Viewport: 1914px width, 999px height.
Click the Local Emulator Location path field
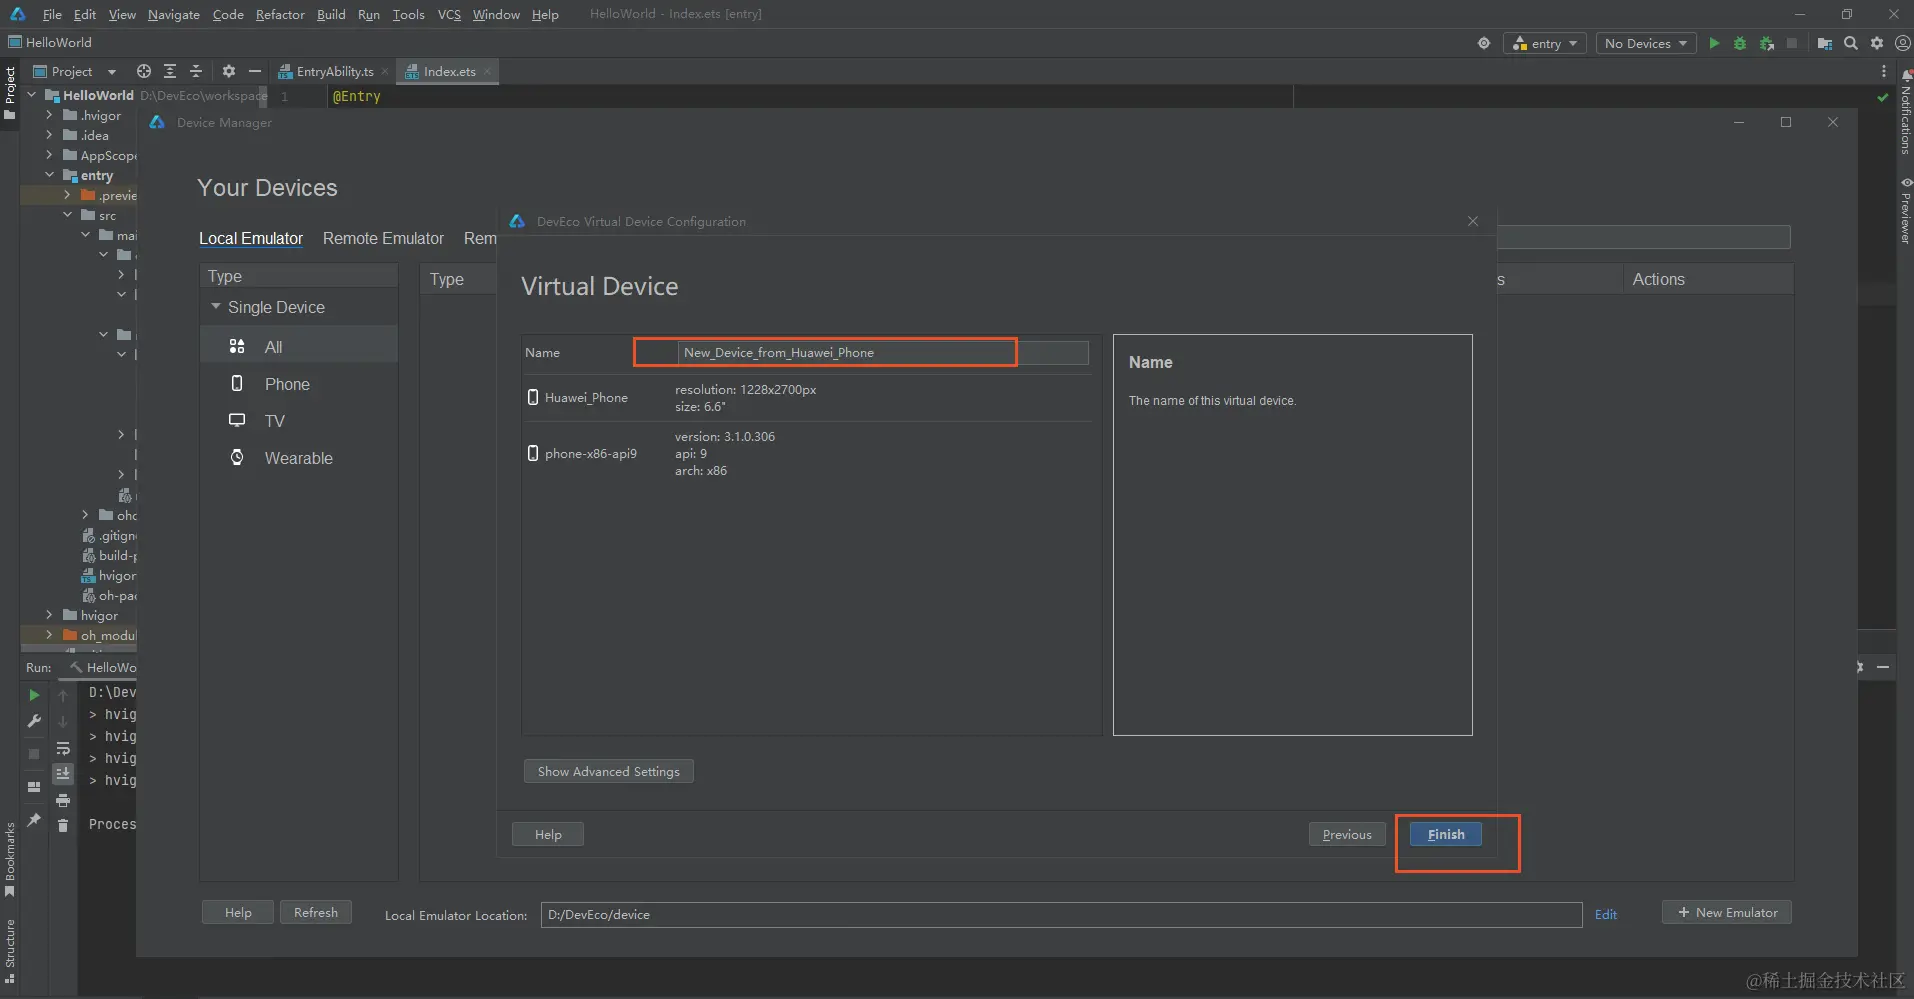click(1061, 914)
